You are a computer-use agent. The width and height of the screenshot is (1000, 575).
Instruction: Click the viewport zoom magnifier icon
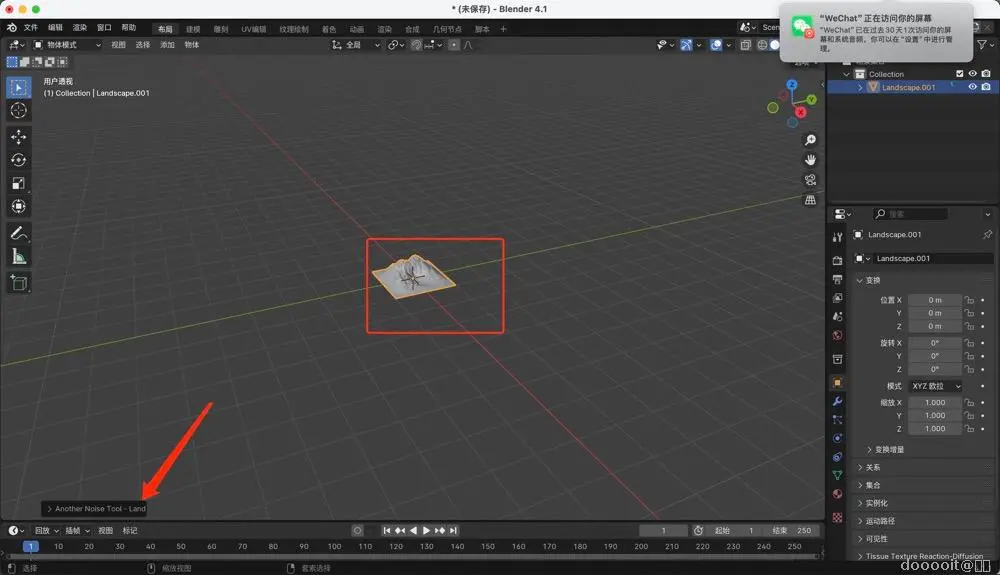810,140
